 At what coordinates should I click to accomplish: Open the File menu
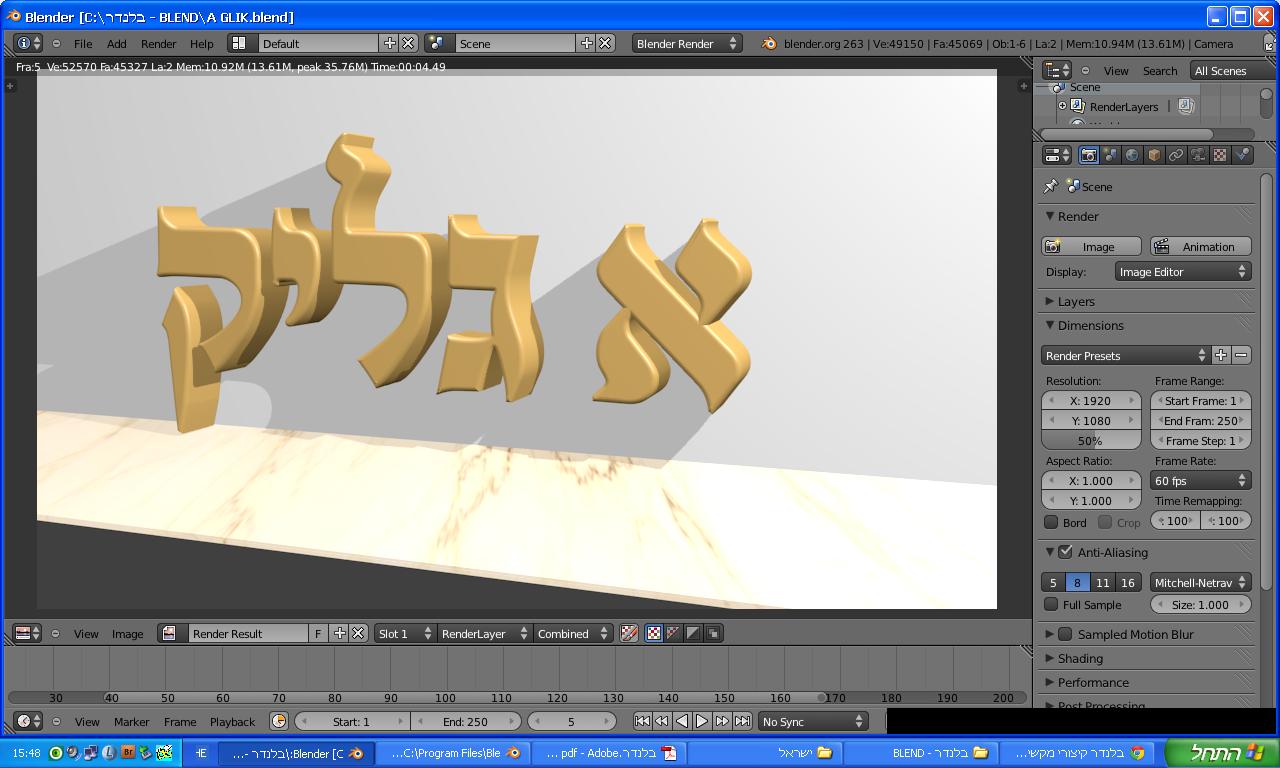[x=83, y=43]
